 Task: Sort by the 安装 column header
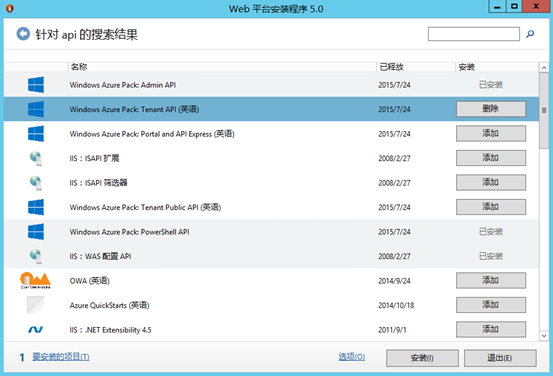(x=497, y=67)
